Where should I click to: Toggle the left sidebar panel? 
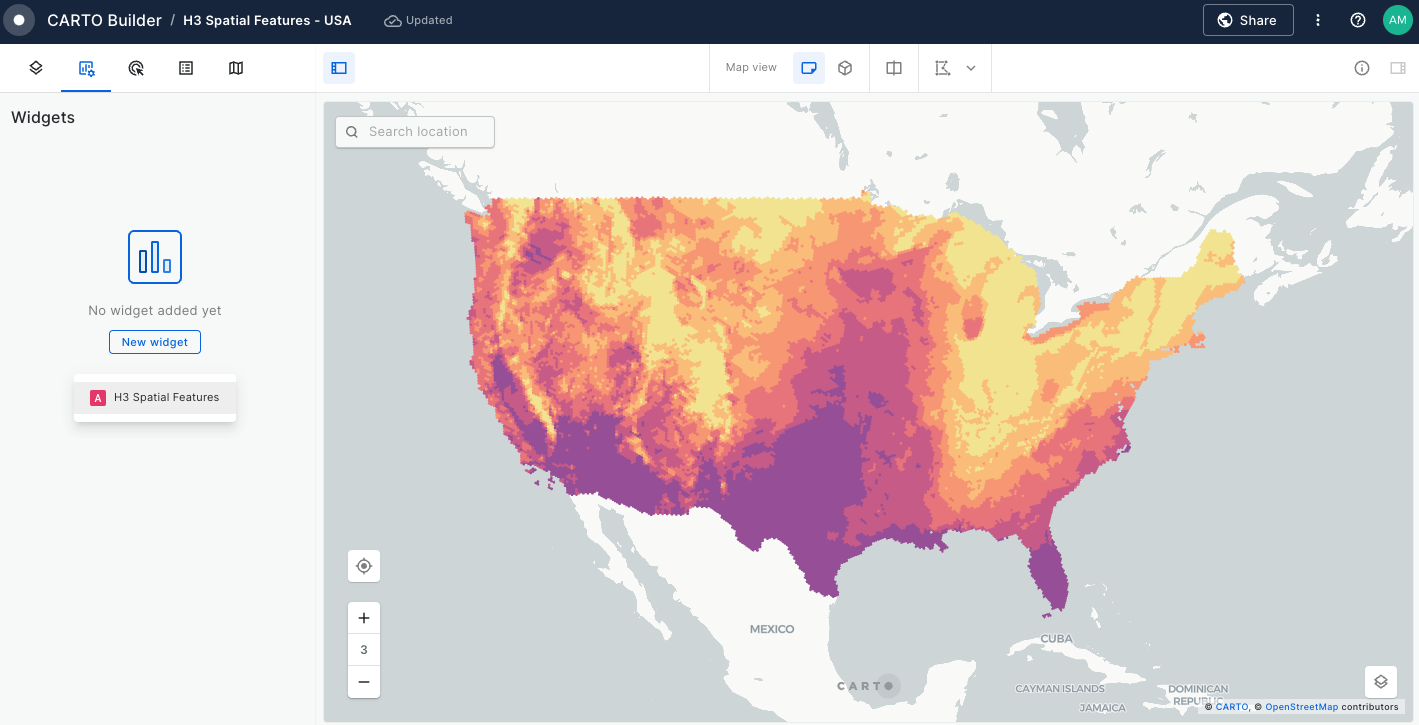pyautogui.click(x=339, y=68)
